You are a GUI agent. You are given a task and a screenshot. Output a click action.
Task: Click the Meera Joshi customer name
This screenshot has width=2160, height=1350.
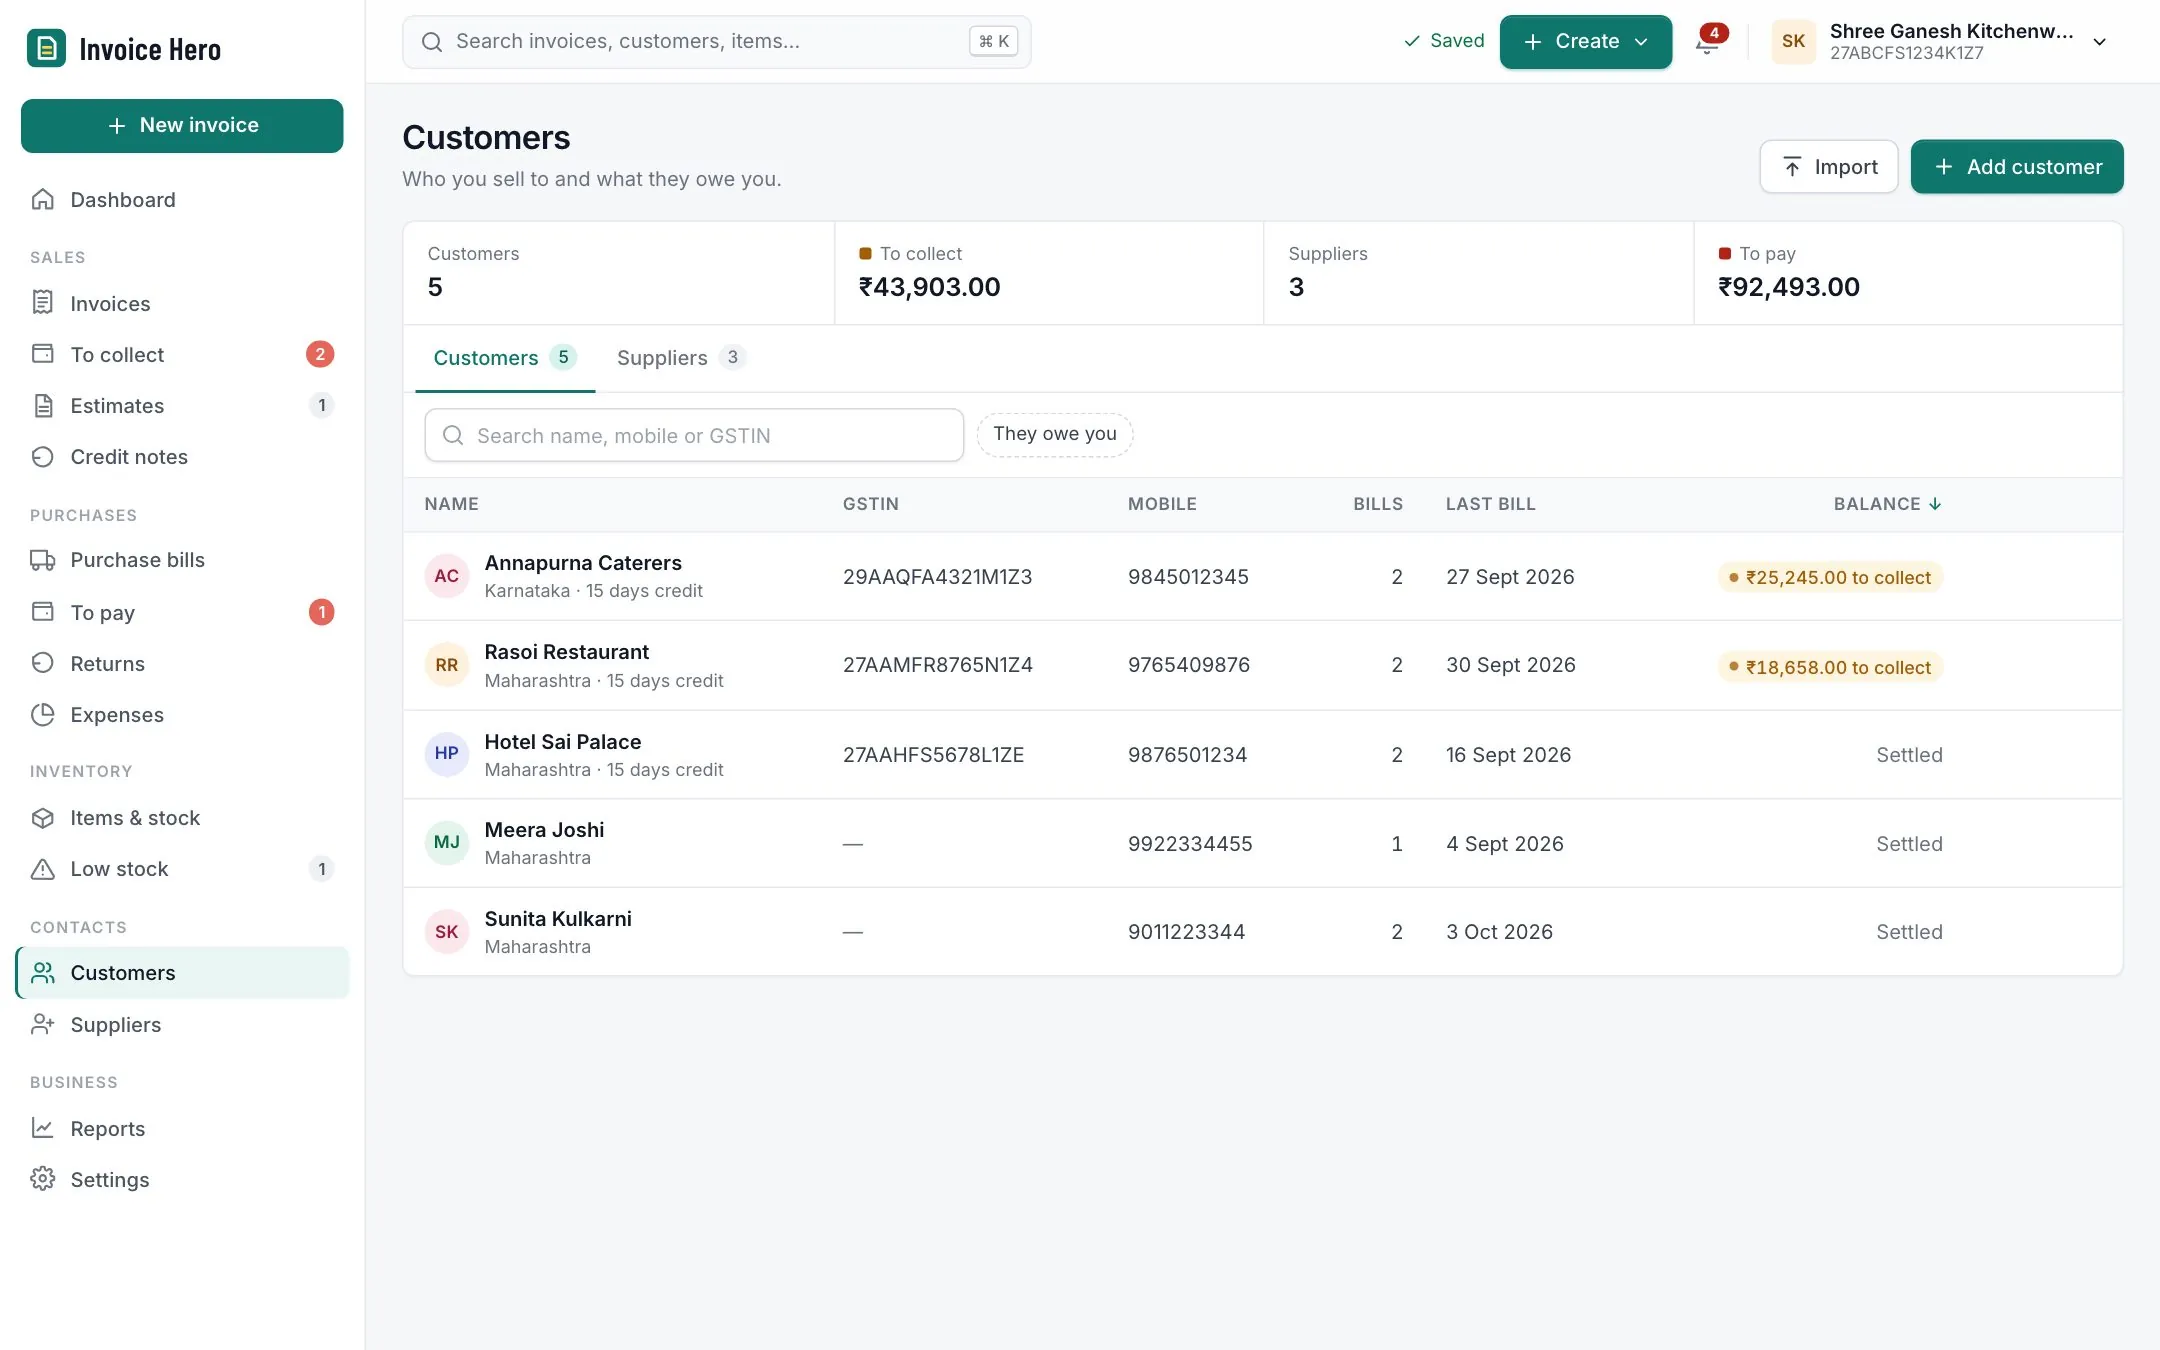coord(544,830)
